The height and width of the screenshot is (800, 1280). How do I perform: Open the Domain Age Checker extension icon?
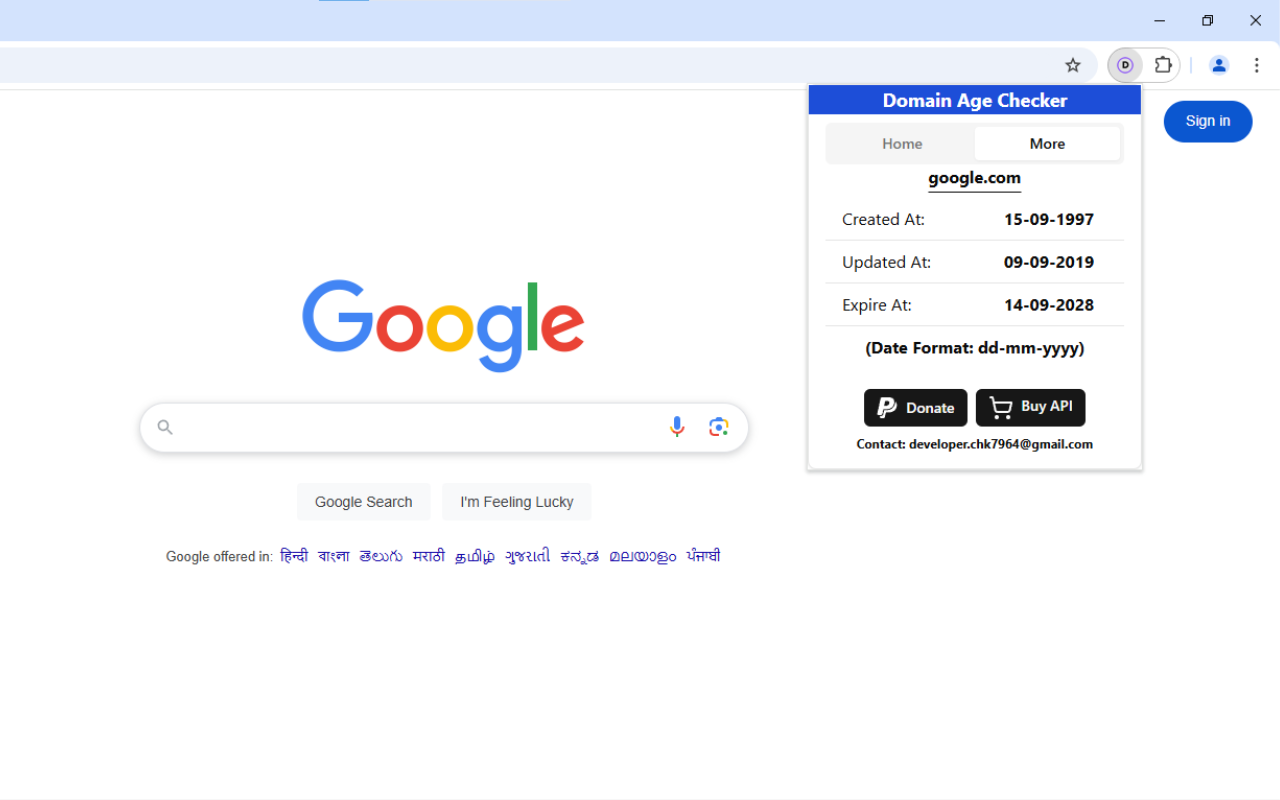1125,65
